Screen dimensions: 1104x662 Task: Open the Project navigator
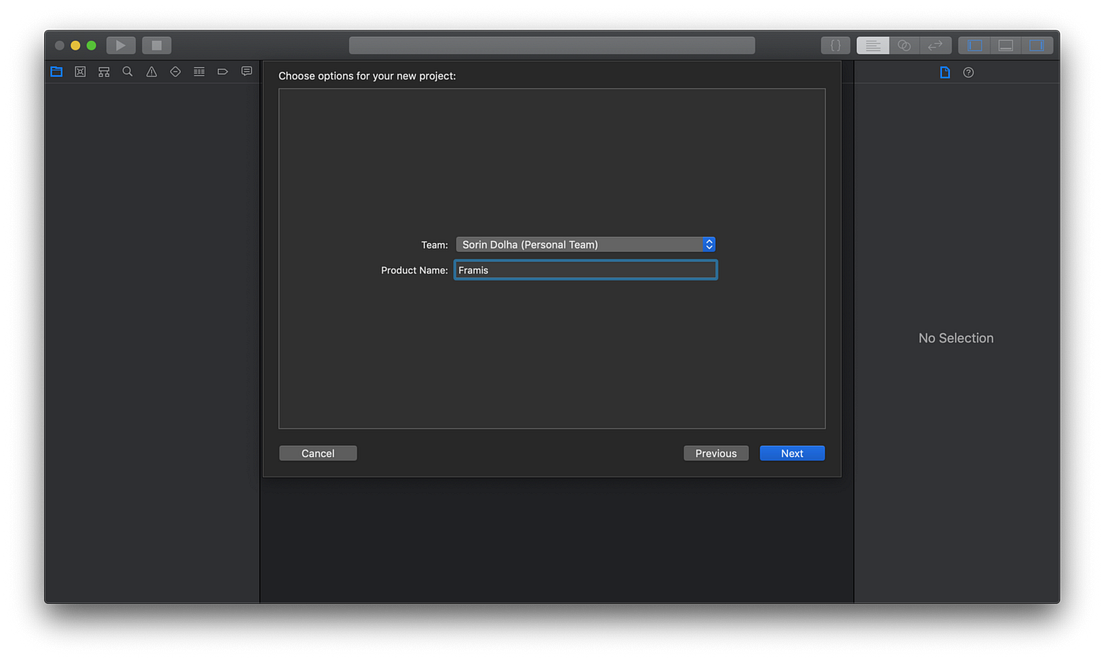coord(56,71)
